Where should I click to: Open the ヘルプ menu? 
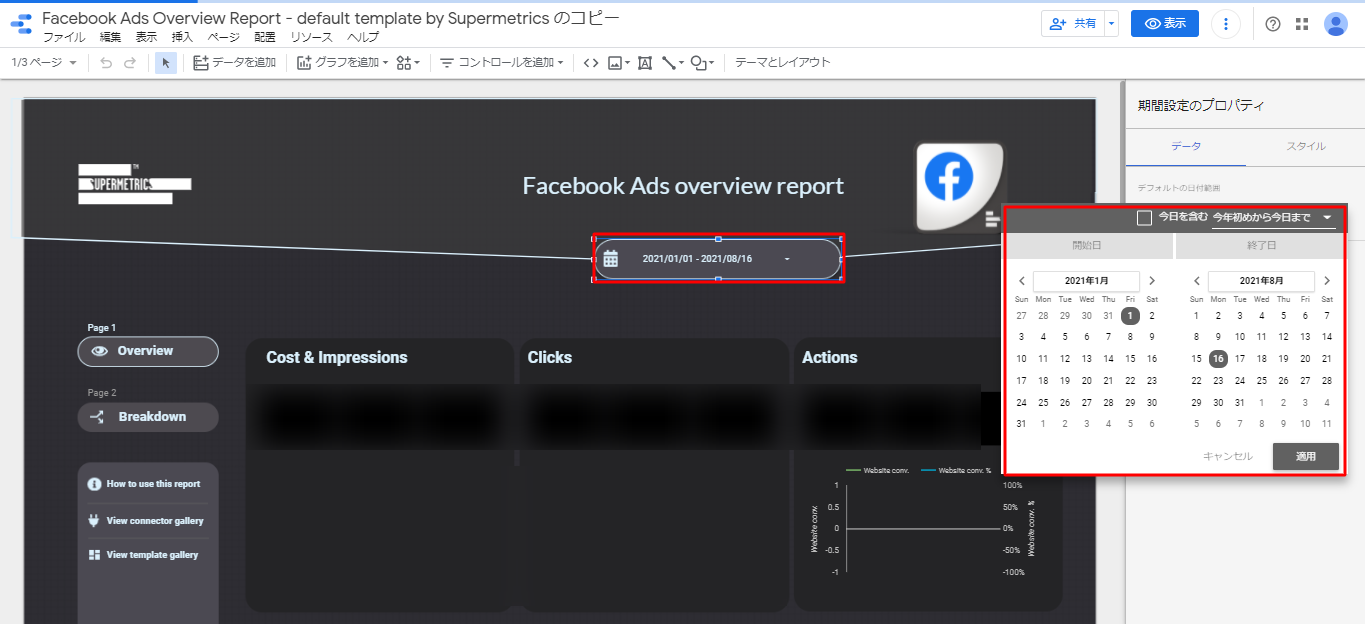363,37
